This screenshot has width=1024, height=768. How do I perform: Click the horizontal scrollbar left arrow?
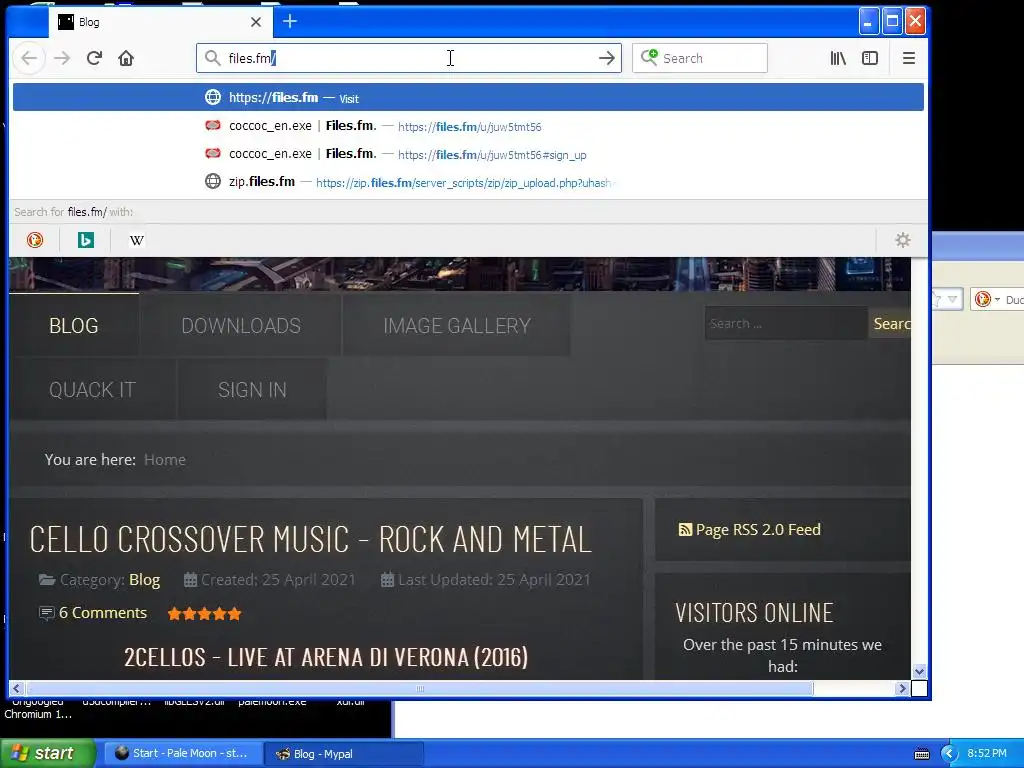[x=16, y=688]
